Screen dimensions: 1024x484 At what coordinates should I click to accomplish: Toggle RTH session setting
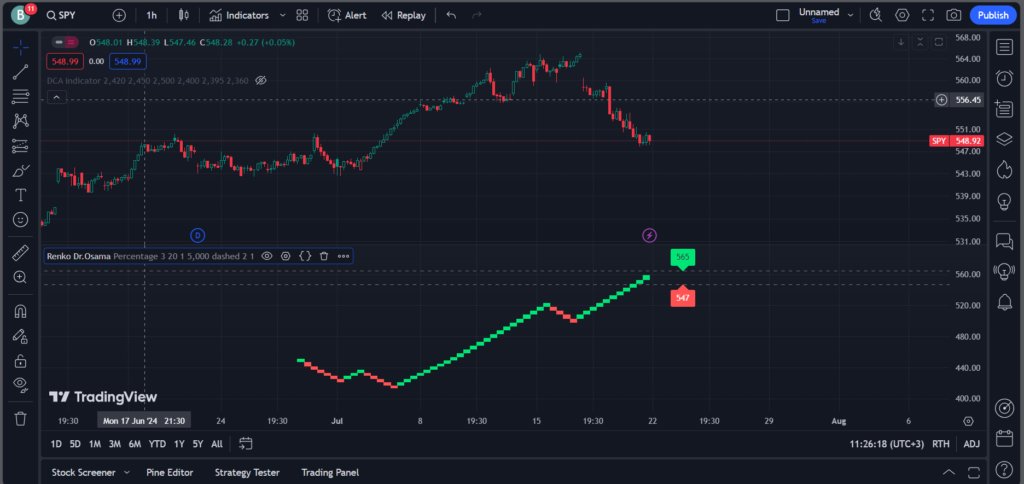coord(941,444)
